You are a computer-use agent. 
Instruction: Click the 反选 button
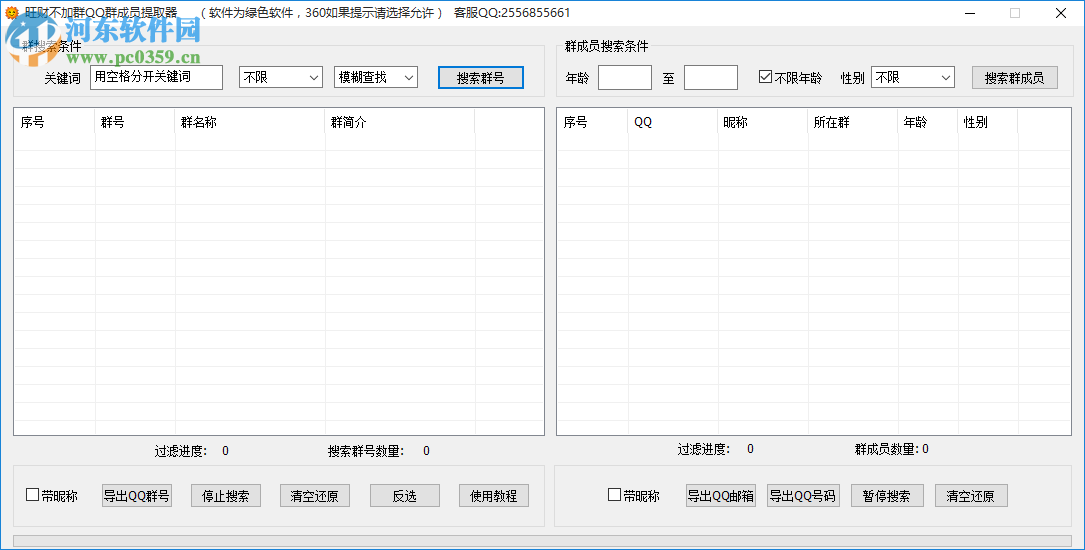[405, 495]
